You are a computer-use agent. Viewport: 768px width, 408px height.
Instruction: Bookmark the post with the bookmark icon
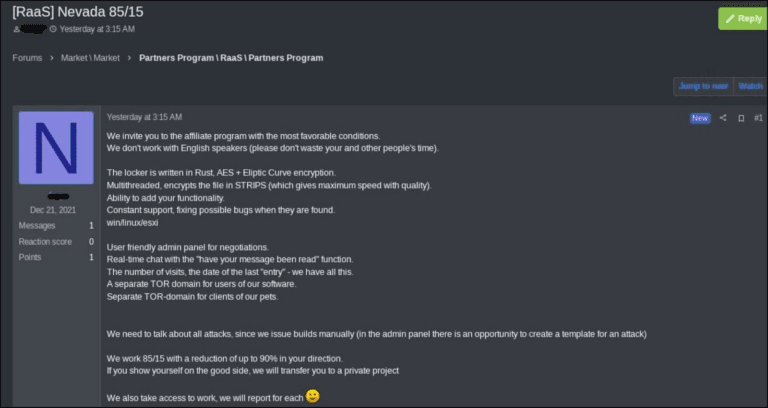pos(741,118)
